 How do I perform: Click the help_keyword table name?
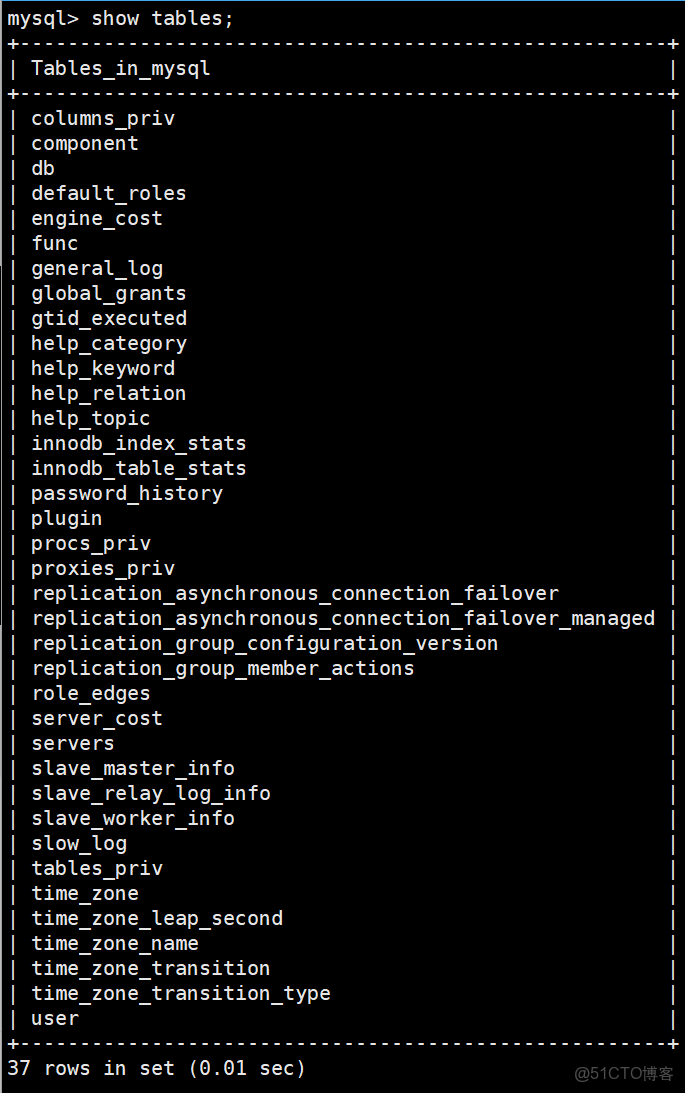102,368
